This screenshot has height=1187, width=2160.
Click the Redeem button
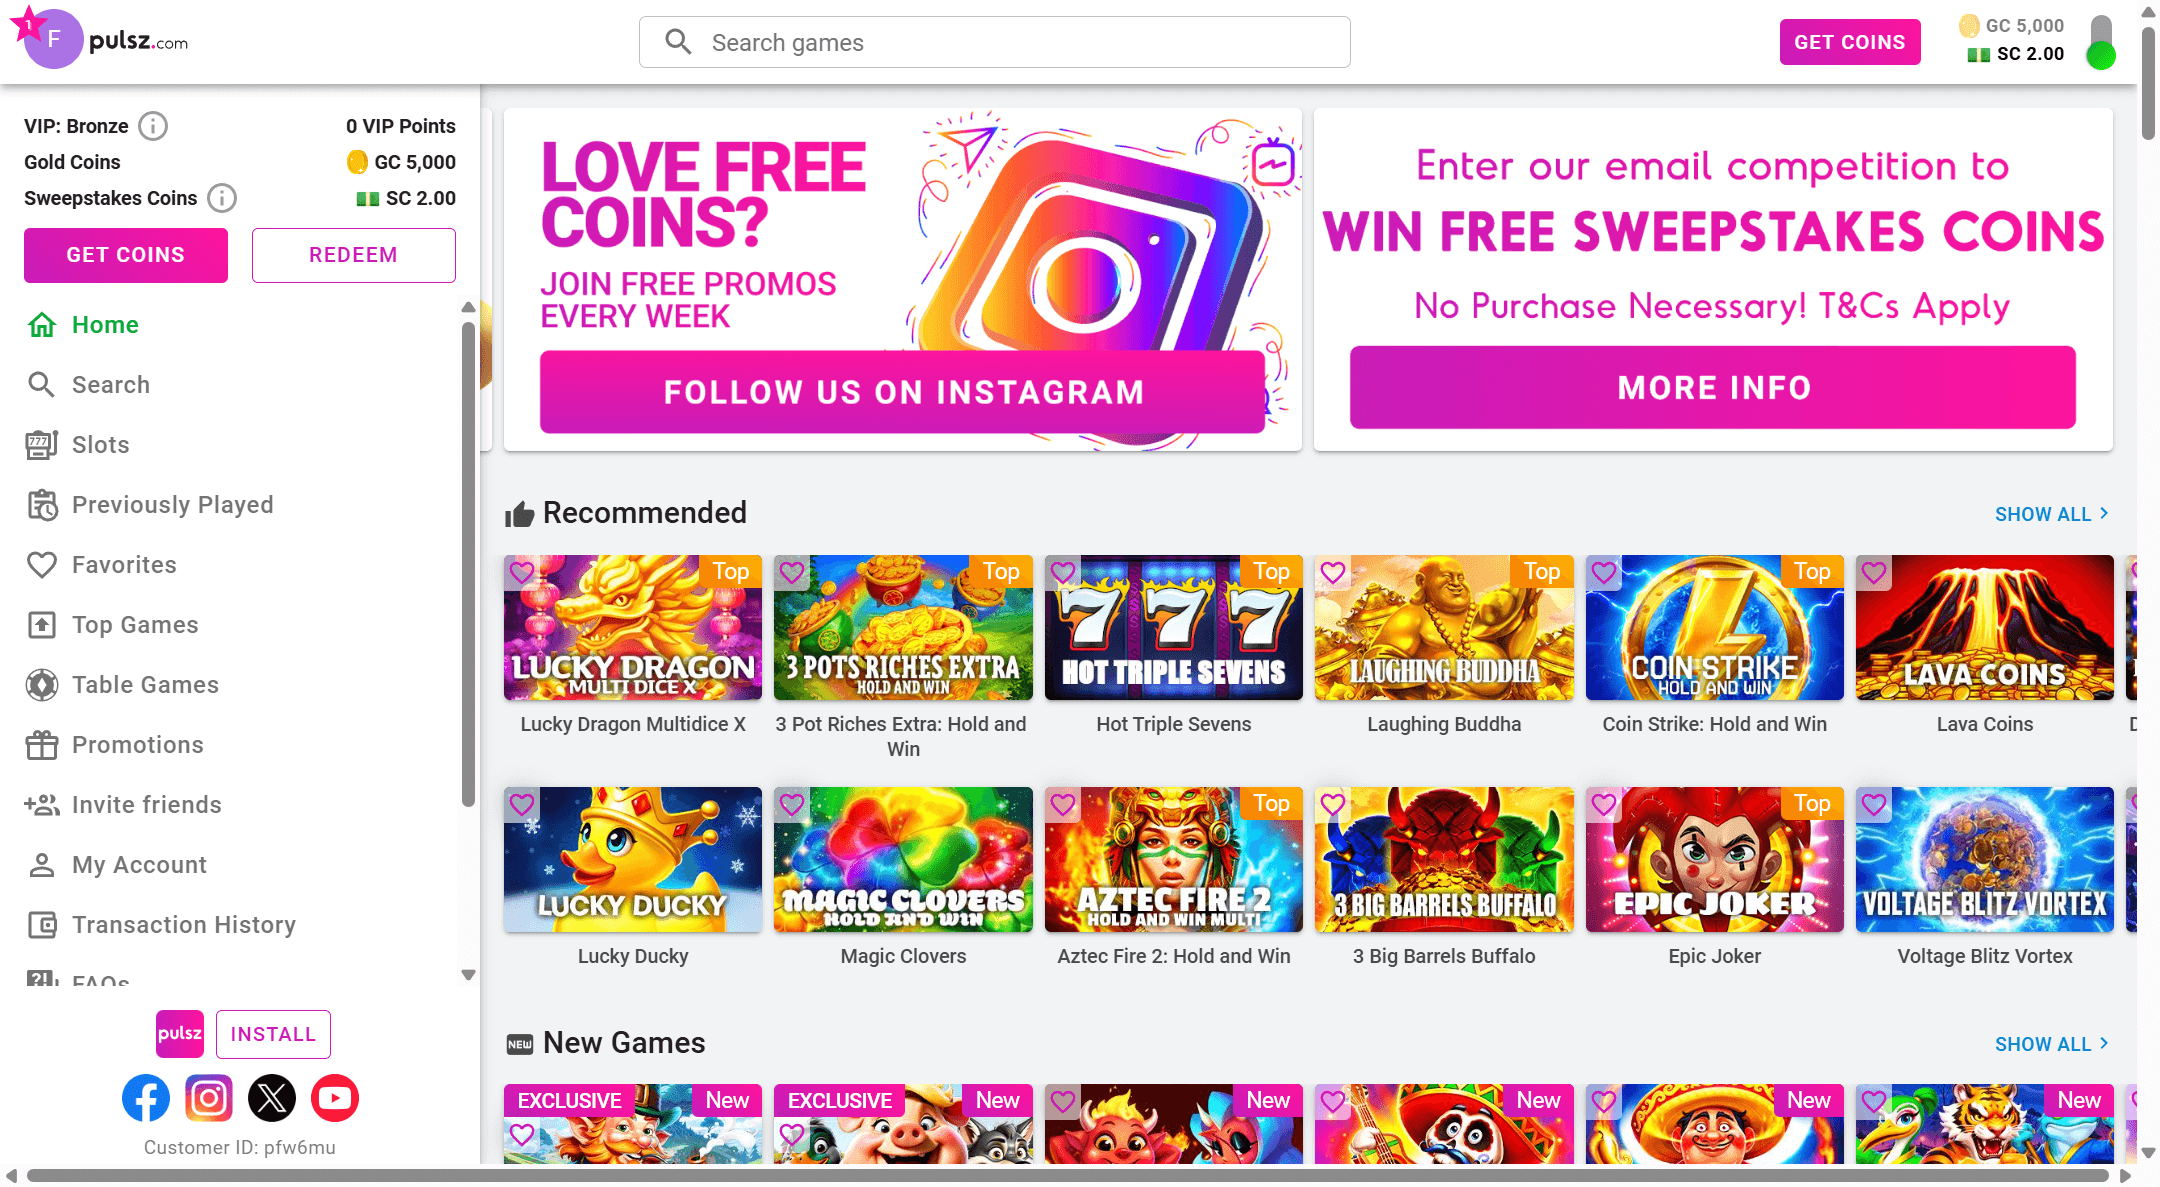[x=354, y=255]
